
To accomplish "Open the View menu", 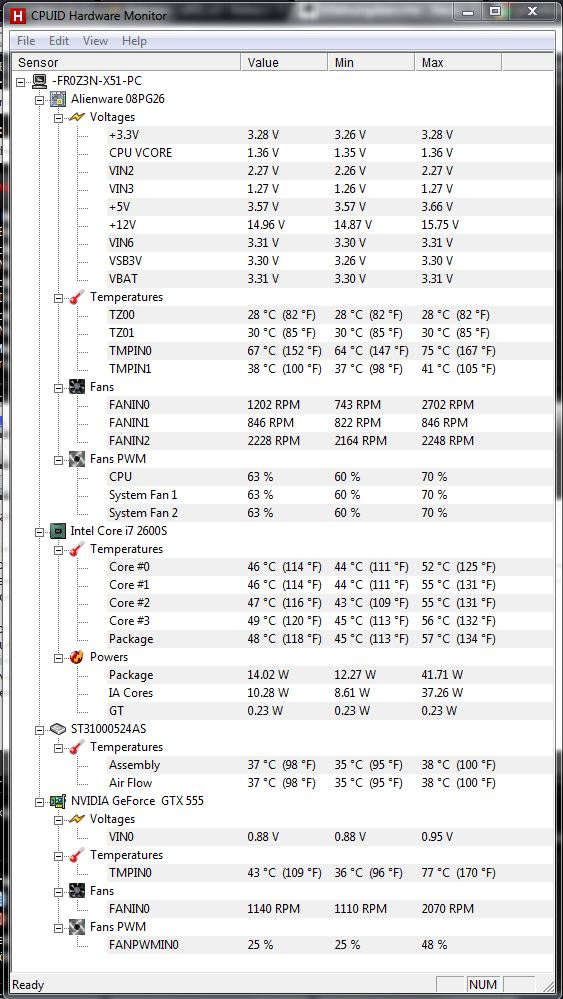I will tap(96, 41).
